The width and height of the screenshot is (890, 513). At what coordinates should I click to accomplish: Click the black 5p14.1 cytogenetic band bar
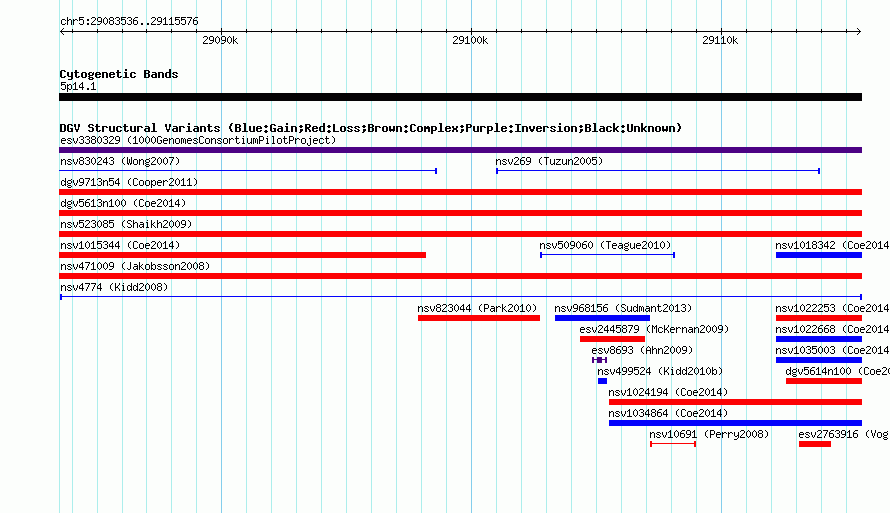pyautogui.click(x=460, y=97)
